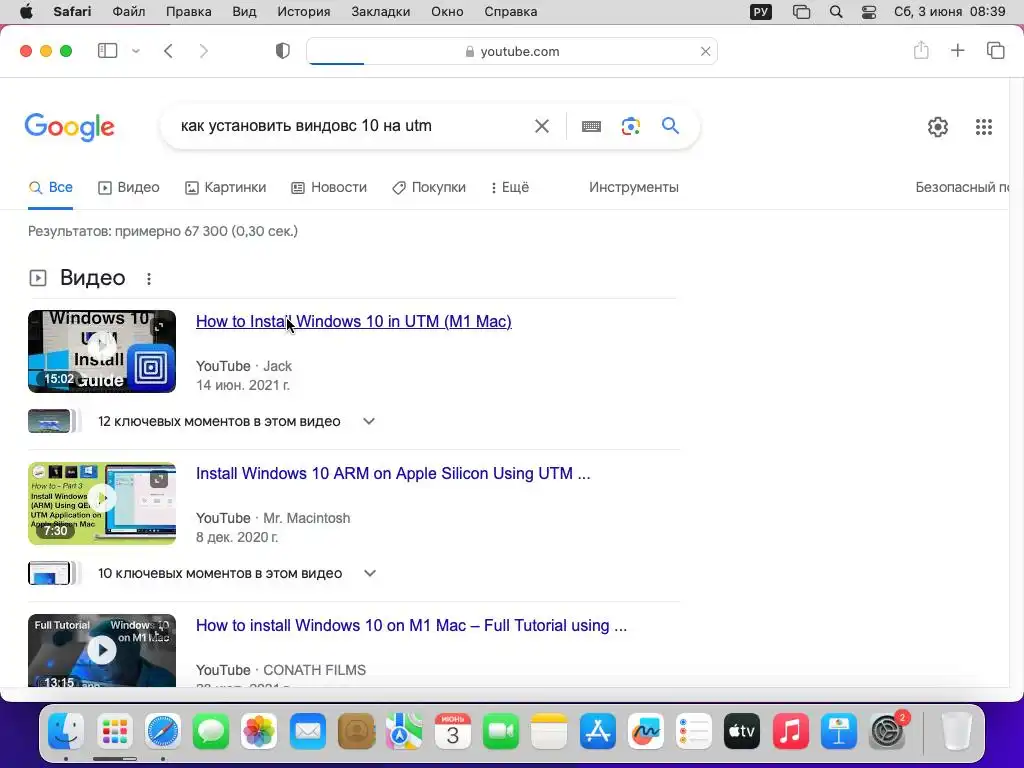This screenshot has height=768, width=1024.
Task: Open the Справка menu
Action: pos(511,12)
